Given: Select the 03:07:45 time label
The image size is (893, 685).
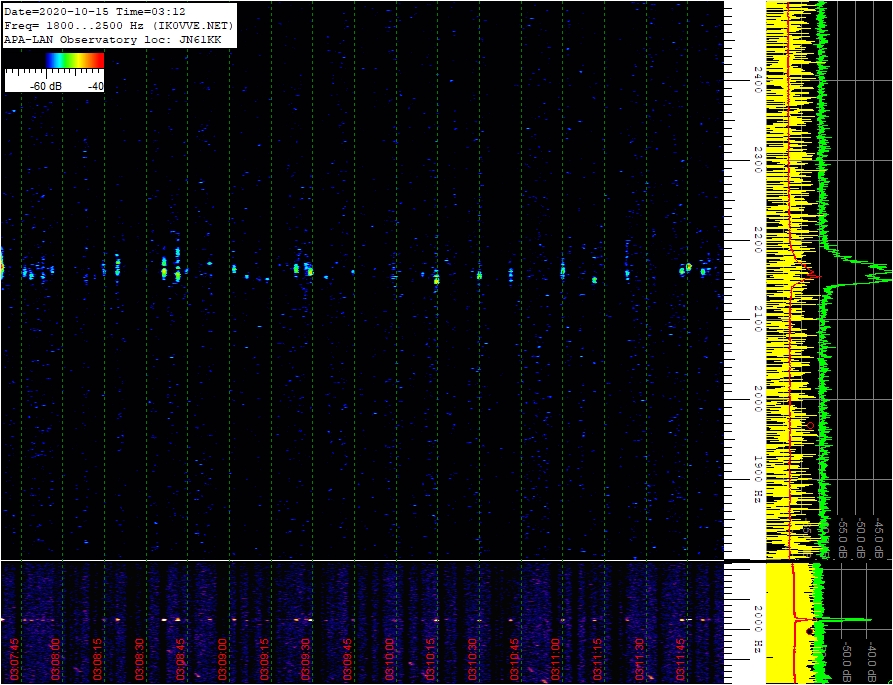Looking at the screenshot, I should tap(15, 659).
